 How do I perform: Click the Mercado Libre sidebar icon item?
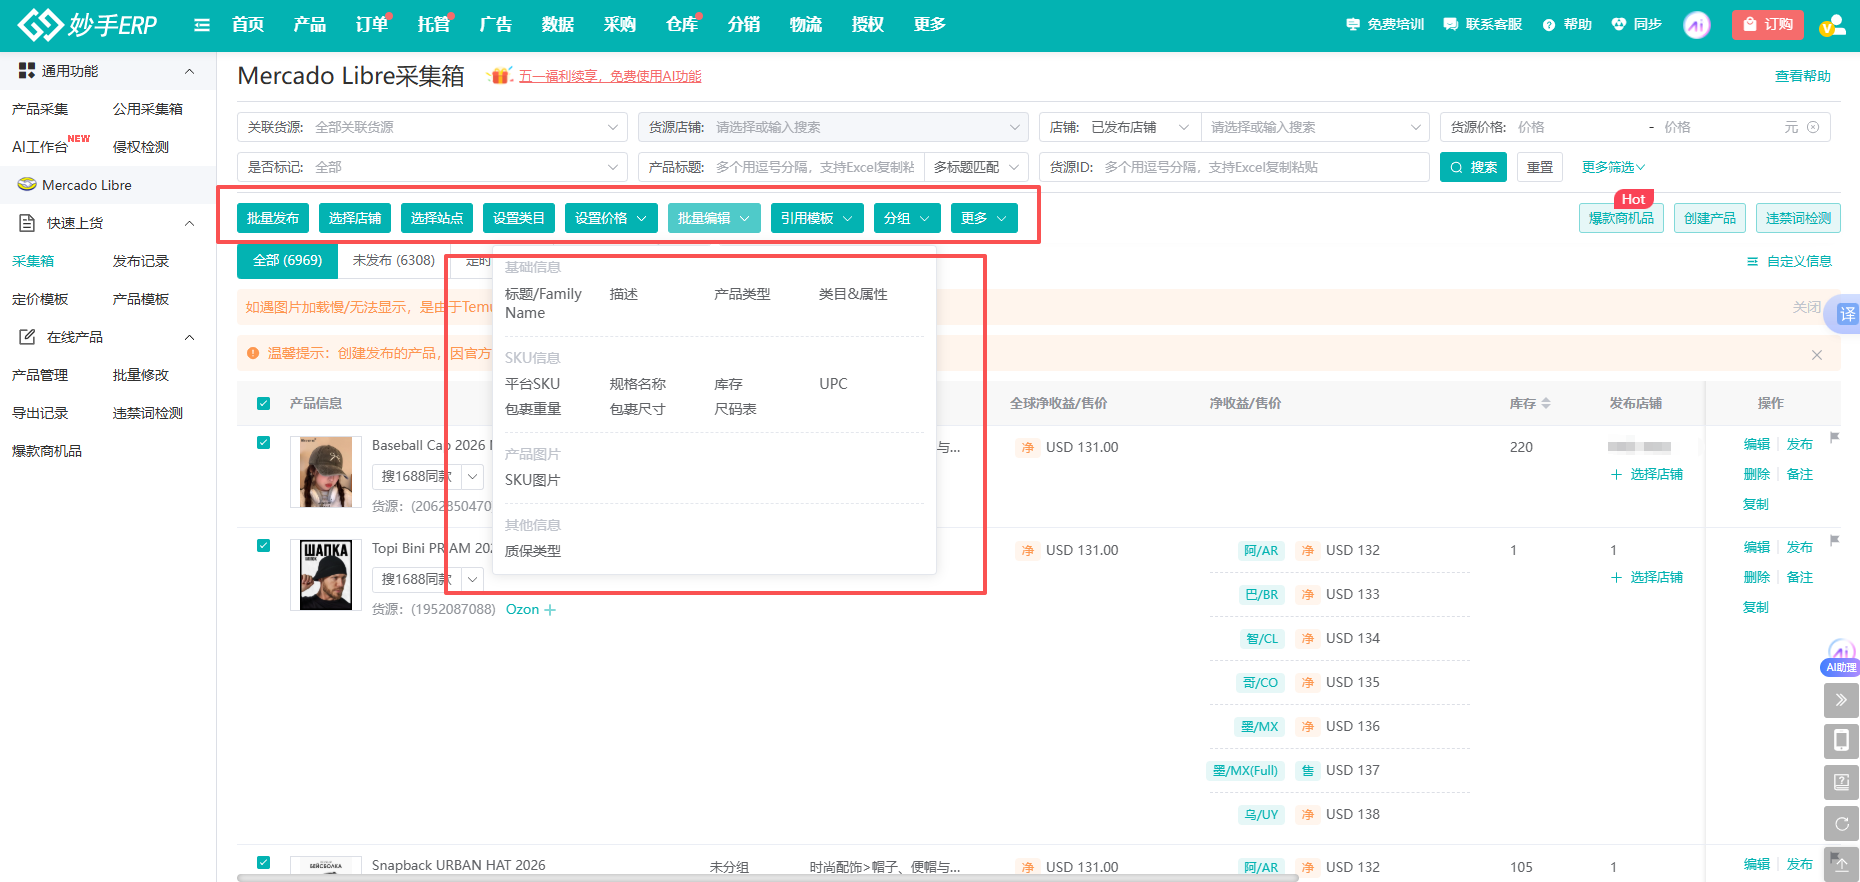(108, 185)
